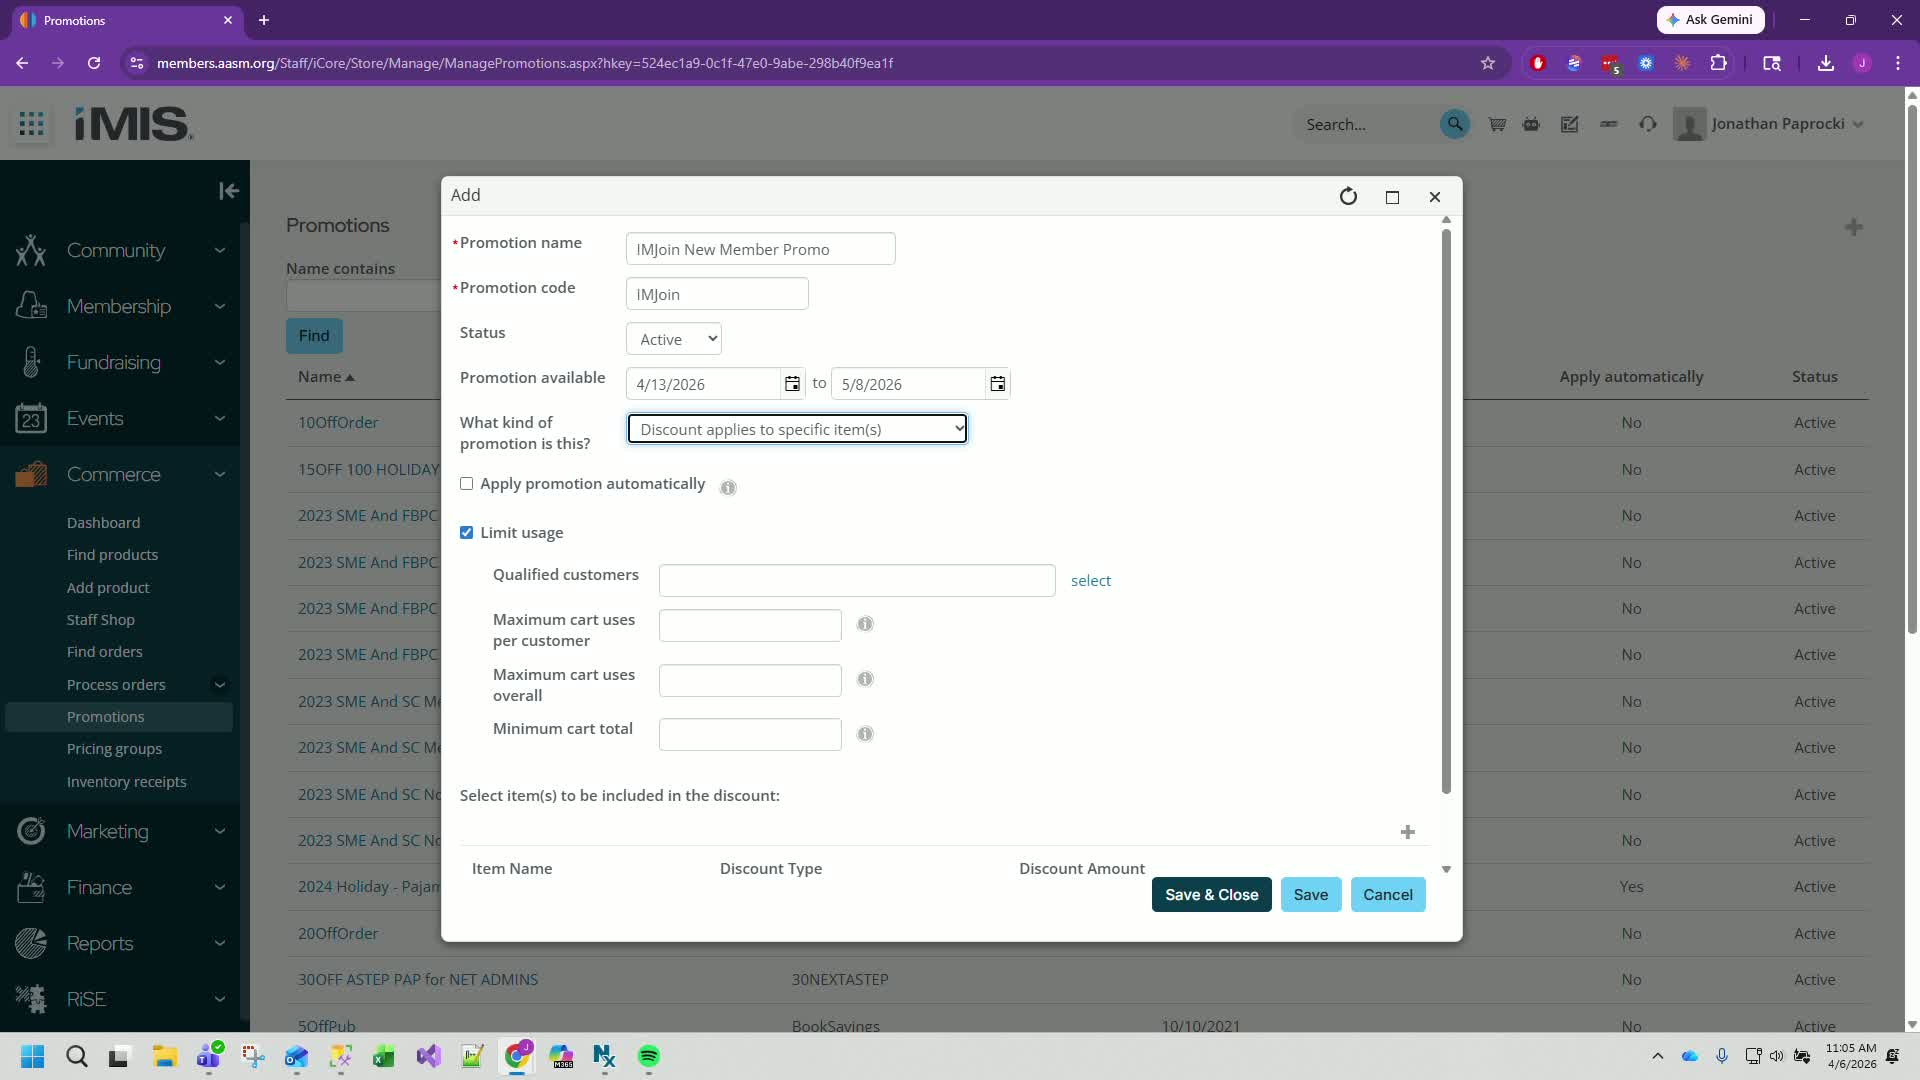
Task: Click scroll-down arrow of dialog scrollbar
Action: (x=1446, y=870)
